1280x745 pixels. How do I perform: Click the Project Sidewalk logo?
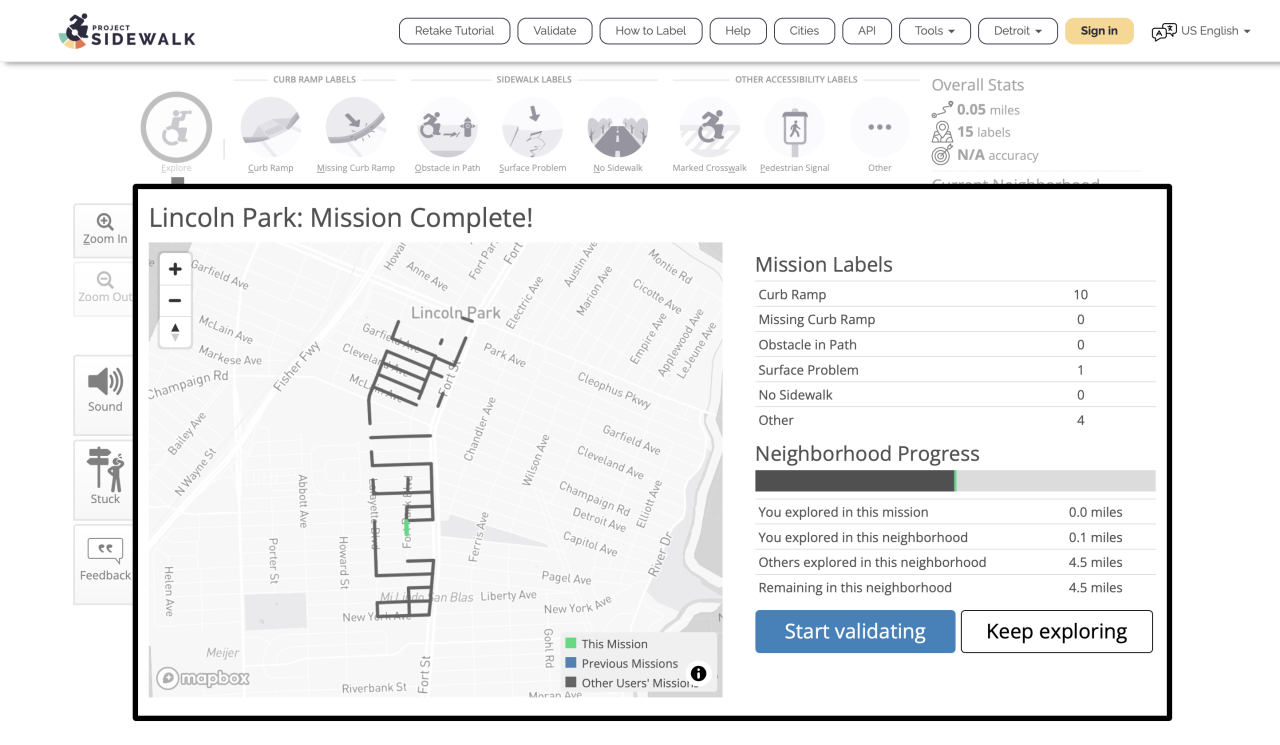click(x=127, y=31)
